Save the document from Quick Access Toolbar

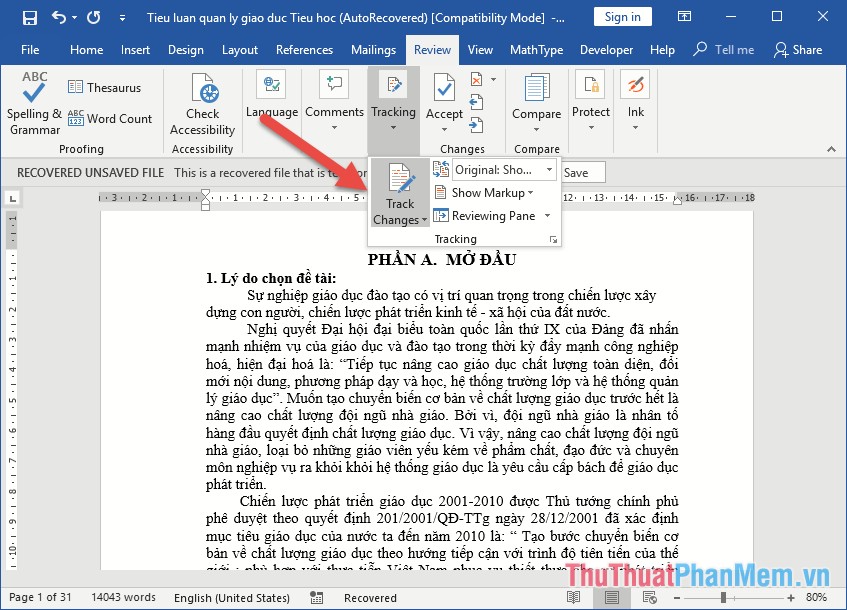[x=29, y=18]
